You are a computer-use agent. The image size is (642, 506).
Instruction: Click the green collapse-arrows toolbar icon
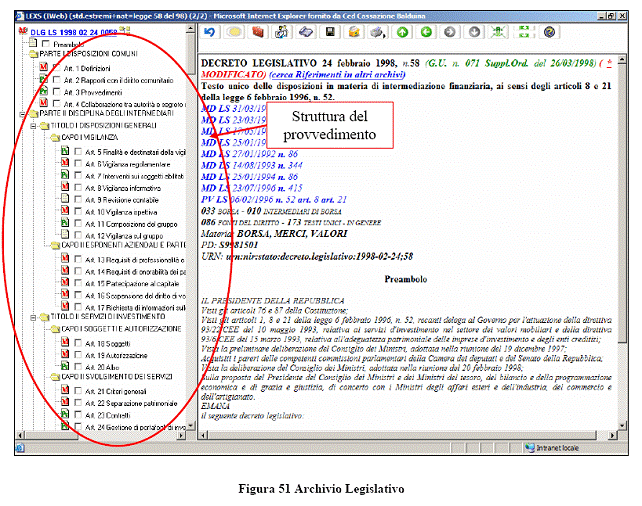pos(498,32)
